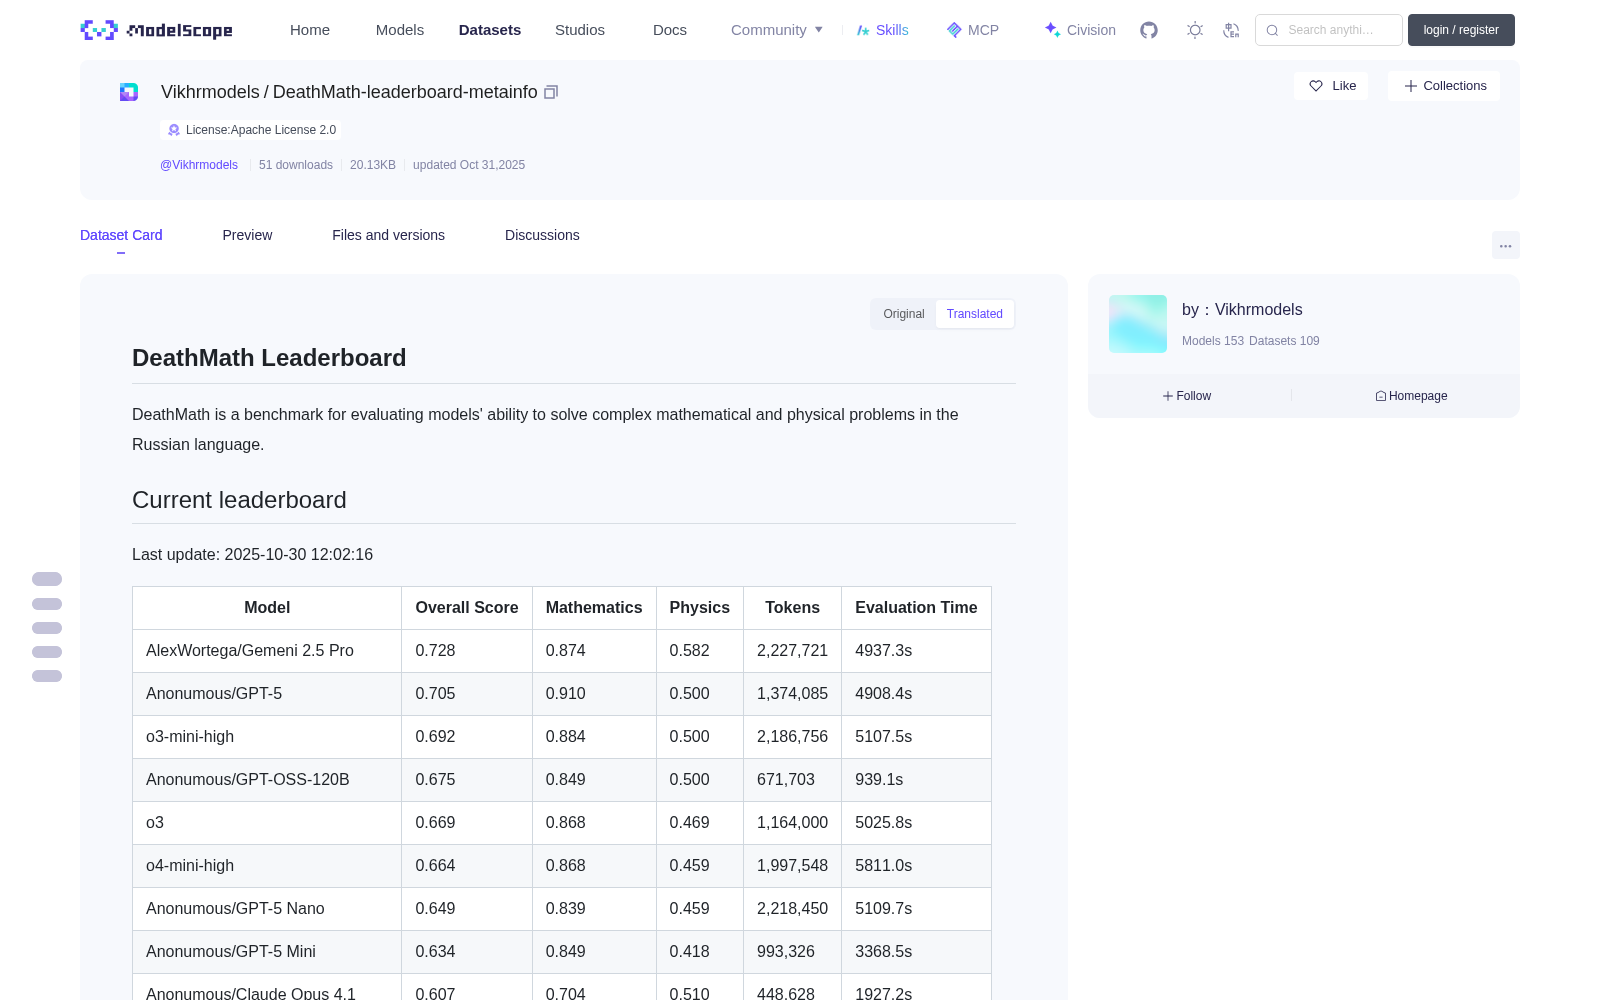The height and width of the screenshot is (1000, 1600).
Task: Click the Like heart button
Action: click(1331, 86)
